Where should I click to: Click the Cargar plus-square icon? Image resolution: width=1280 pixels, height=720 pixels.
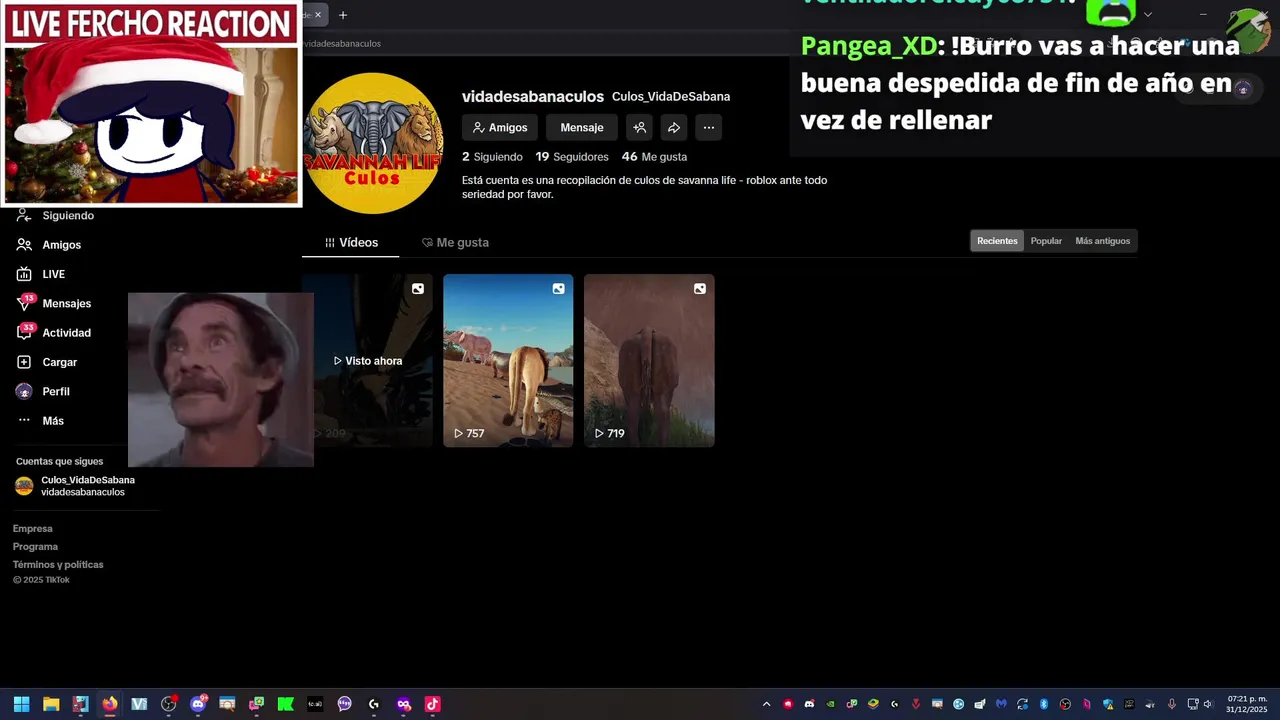coord(24,362)
